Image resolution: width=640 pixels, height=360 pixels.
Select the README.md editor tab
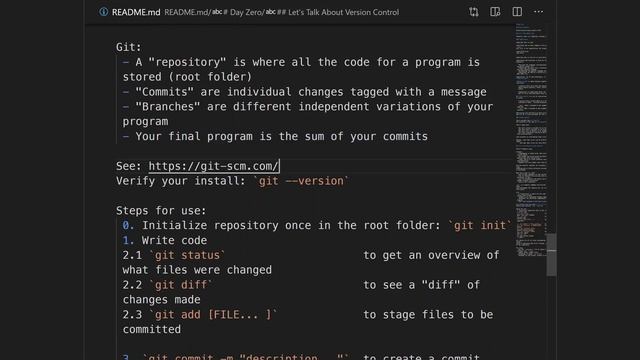click(136, 12)
